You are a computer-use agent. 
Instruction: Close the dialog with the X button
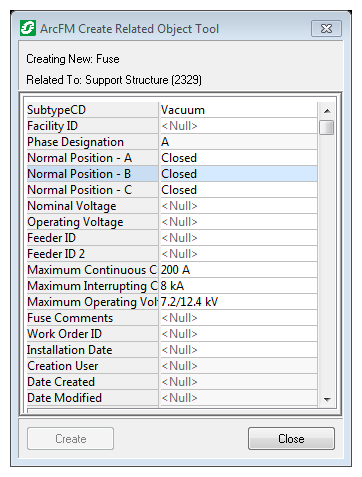point(326,29)
